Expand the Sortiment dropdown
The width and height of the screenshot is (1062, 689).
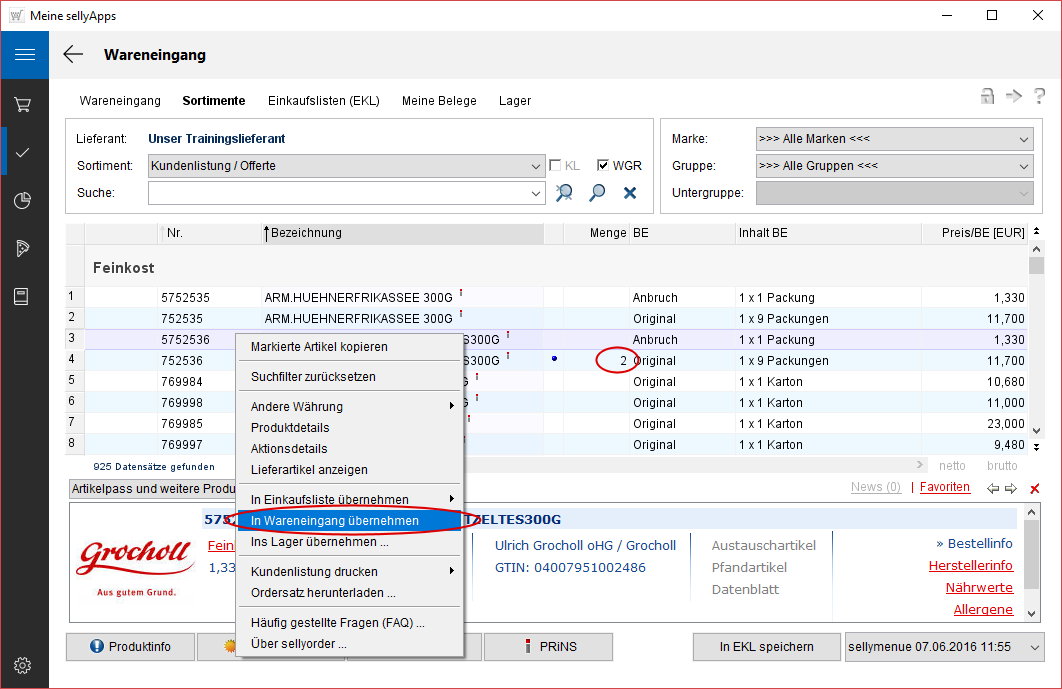click(536, 166)
